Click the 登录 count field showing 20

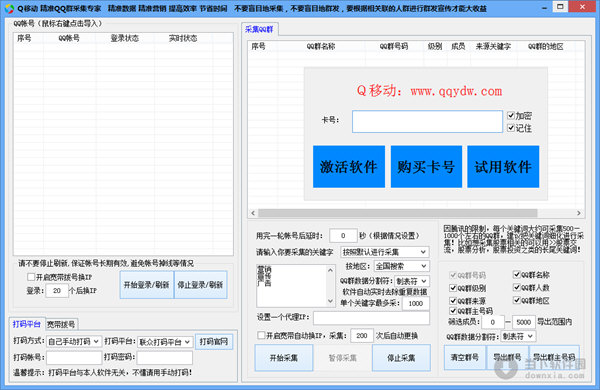coord(57,290)
